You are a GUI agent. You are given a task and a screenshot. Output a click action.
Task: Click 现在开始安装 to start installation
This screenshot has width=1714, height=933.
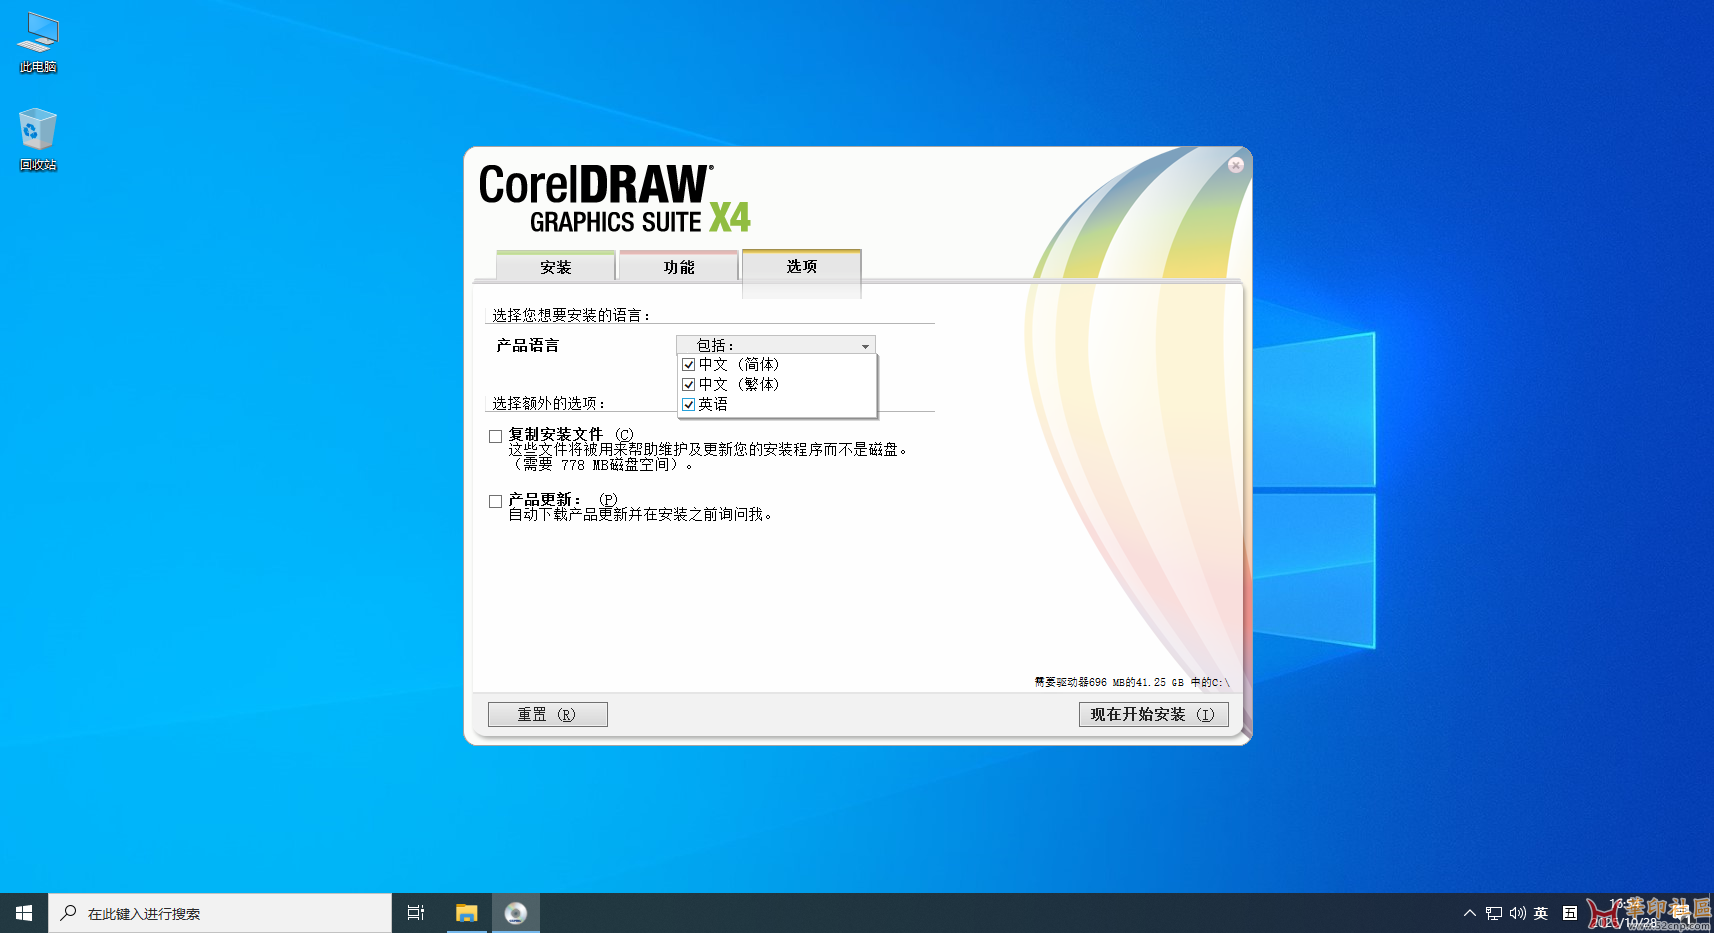click(1152, 713)
